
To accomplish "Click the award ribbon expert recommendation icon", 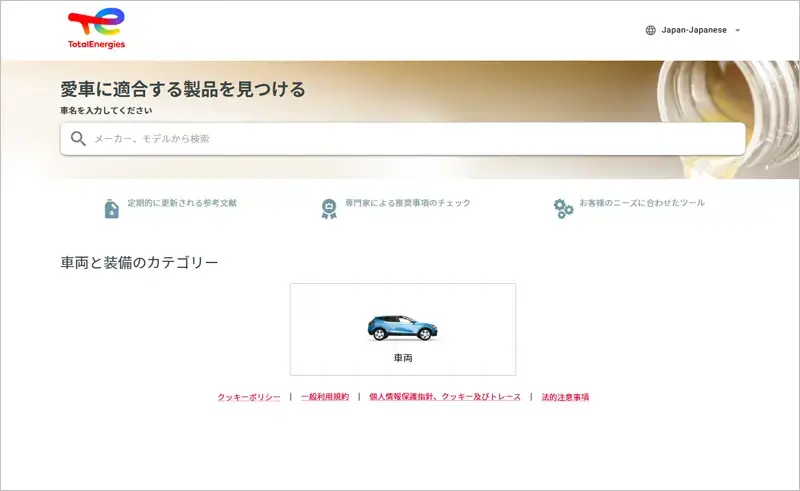I will click(329, 209).
